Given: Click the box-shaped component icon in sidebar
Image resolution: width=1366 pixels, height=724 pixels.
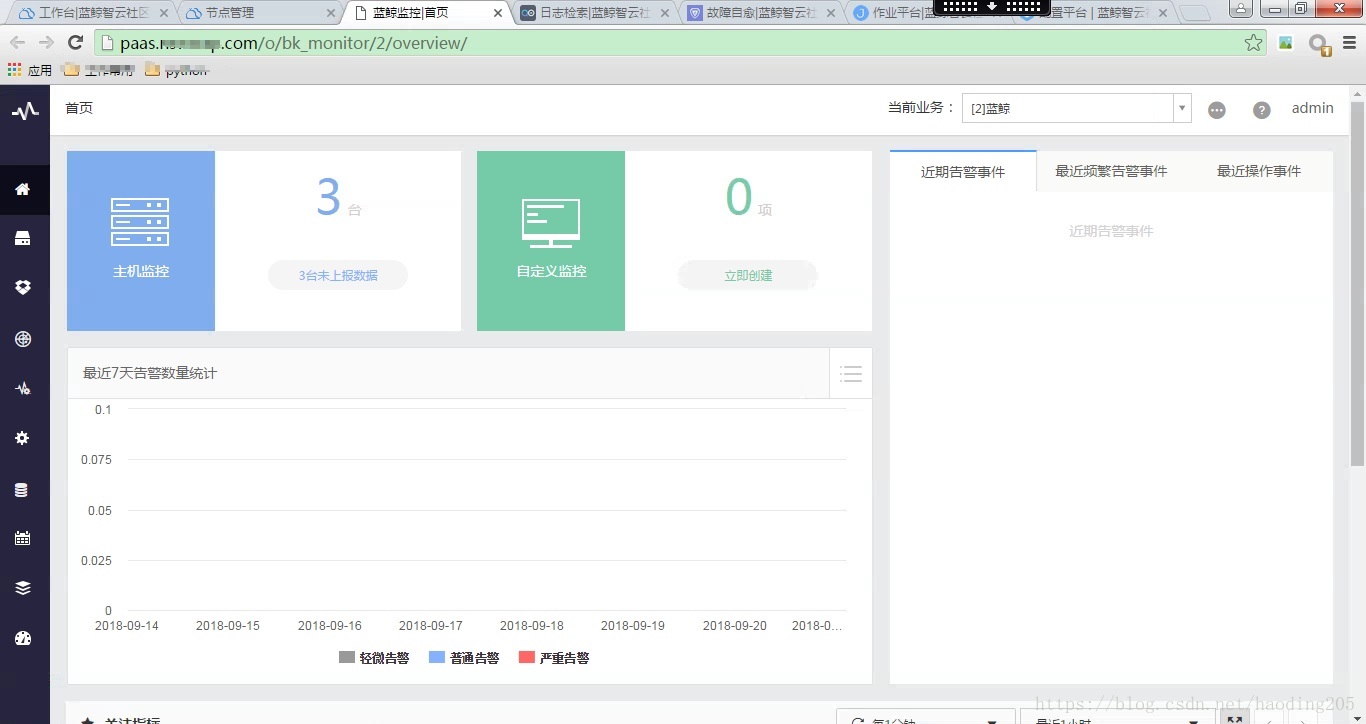Looking at the screenshot, I should click(x=23, y=287).
